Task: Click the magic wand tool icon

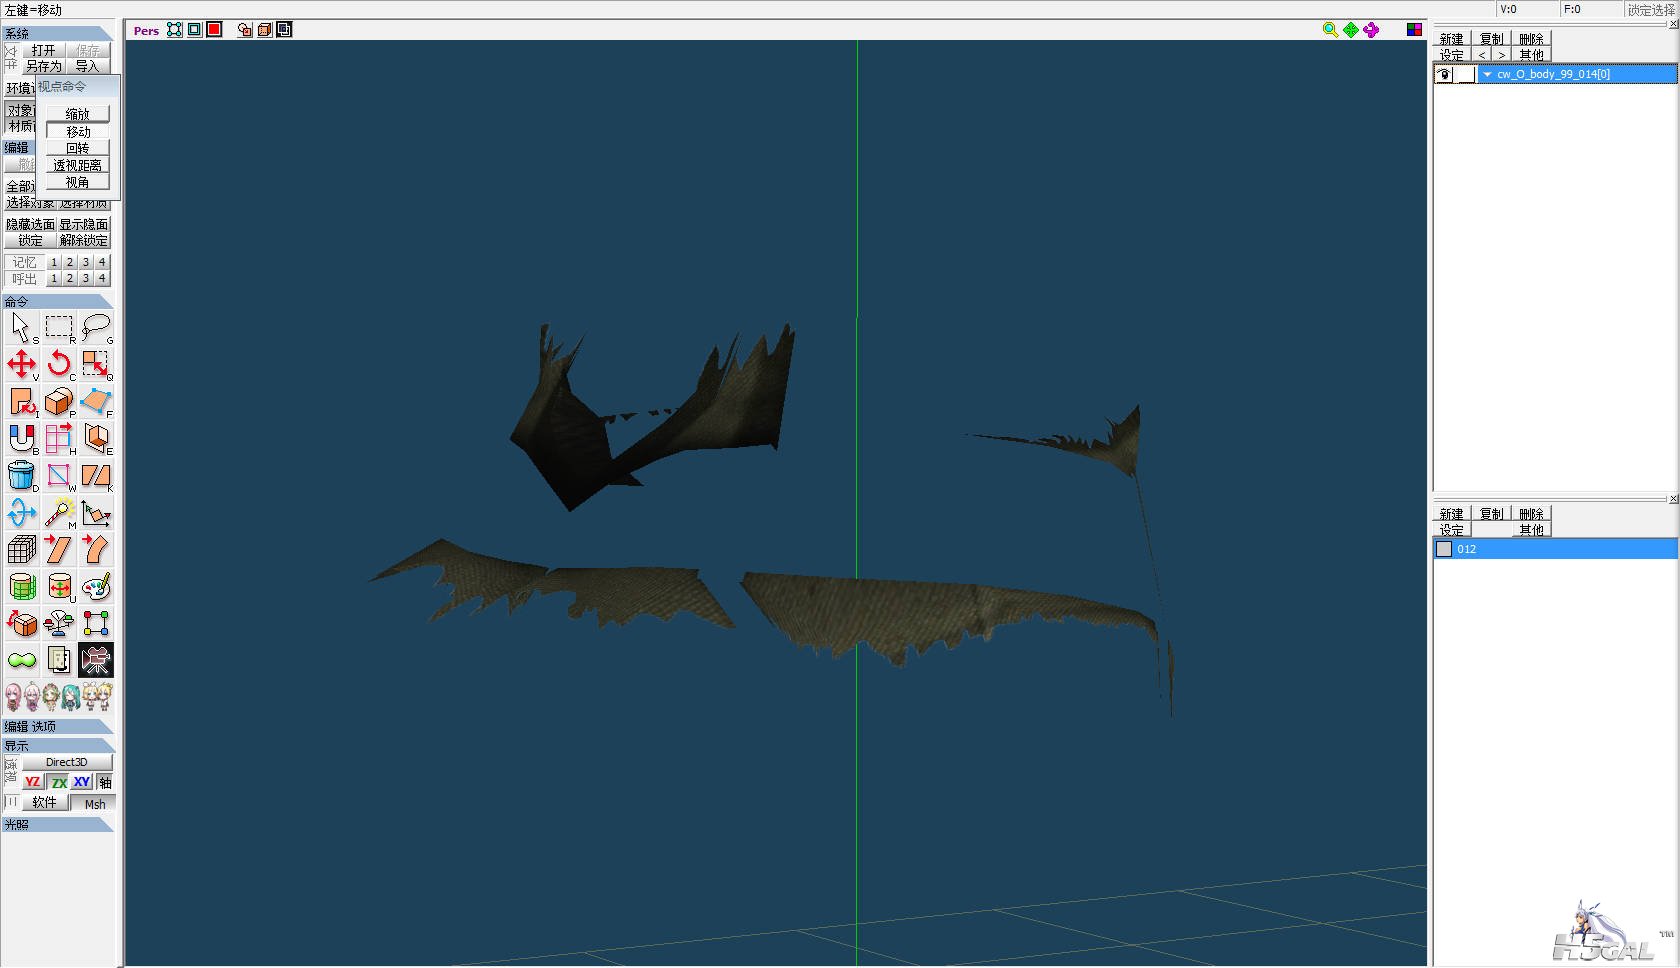Action: (59, 512)
